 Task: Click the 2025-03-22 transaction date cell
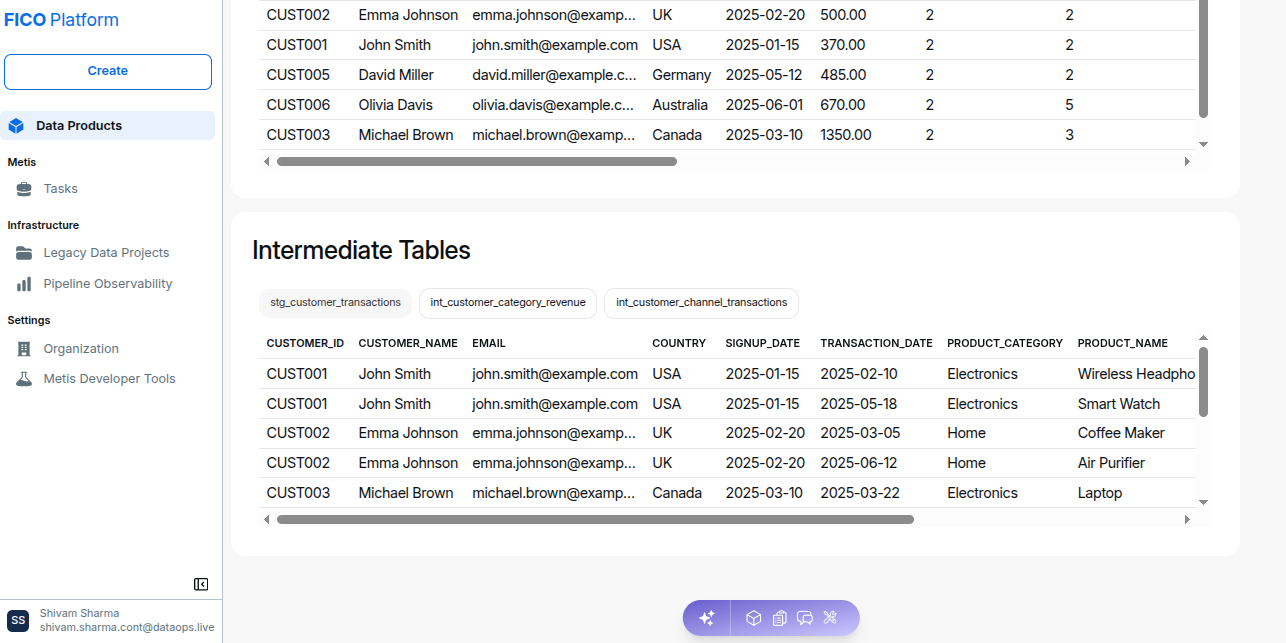[x=859, y=493]
